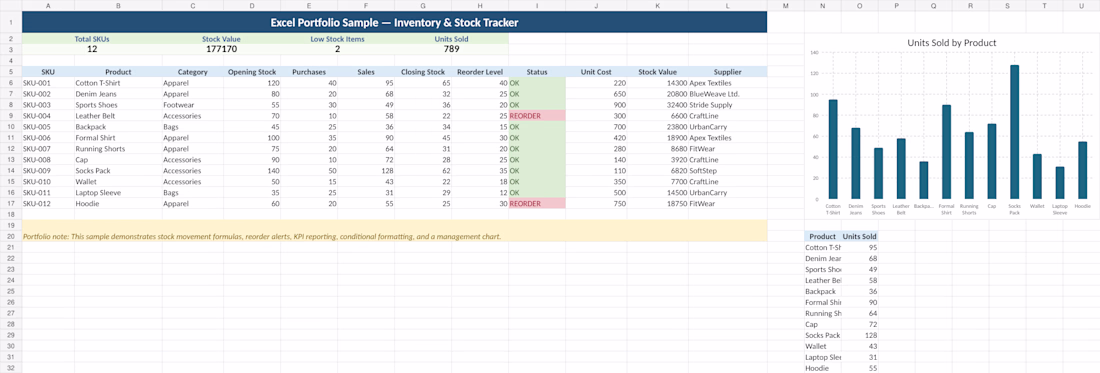Select the Footwear category cell
Screen dimensions: 1100x373
pos(193,104)
